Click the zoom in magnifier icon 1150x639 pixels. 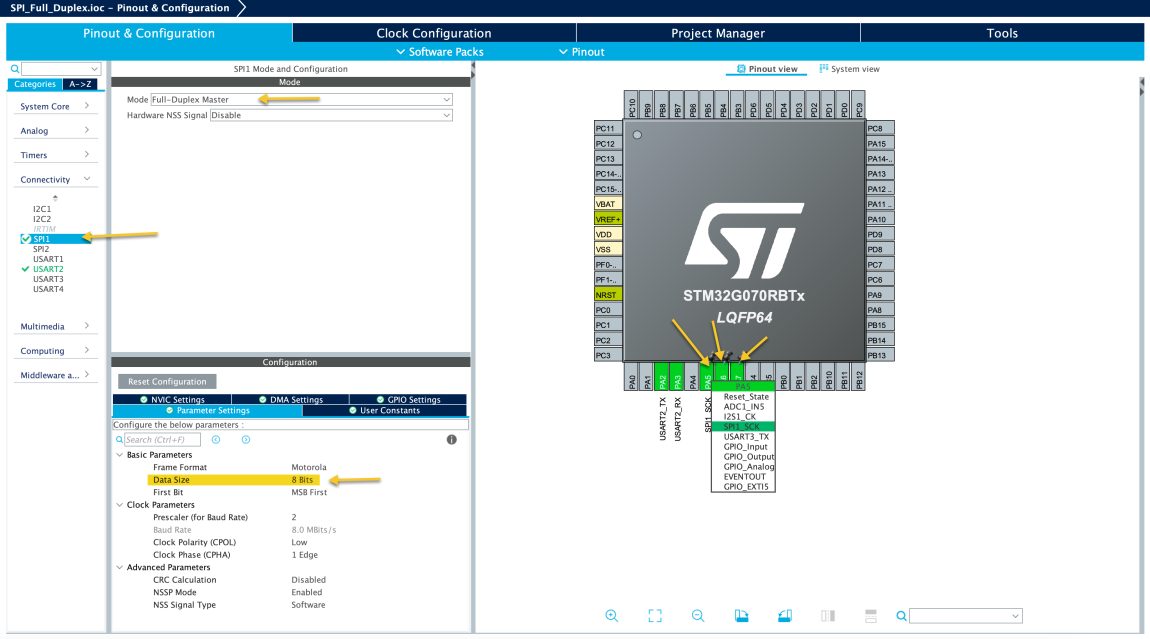tap(612, 616)
